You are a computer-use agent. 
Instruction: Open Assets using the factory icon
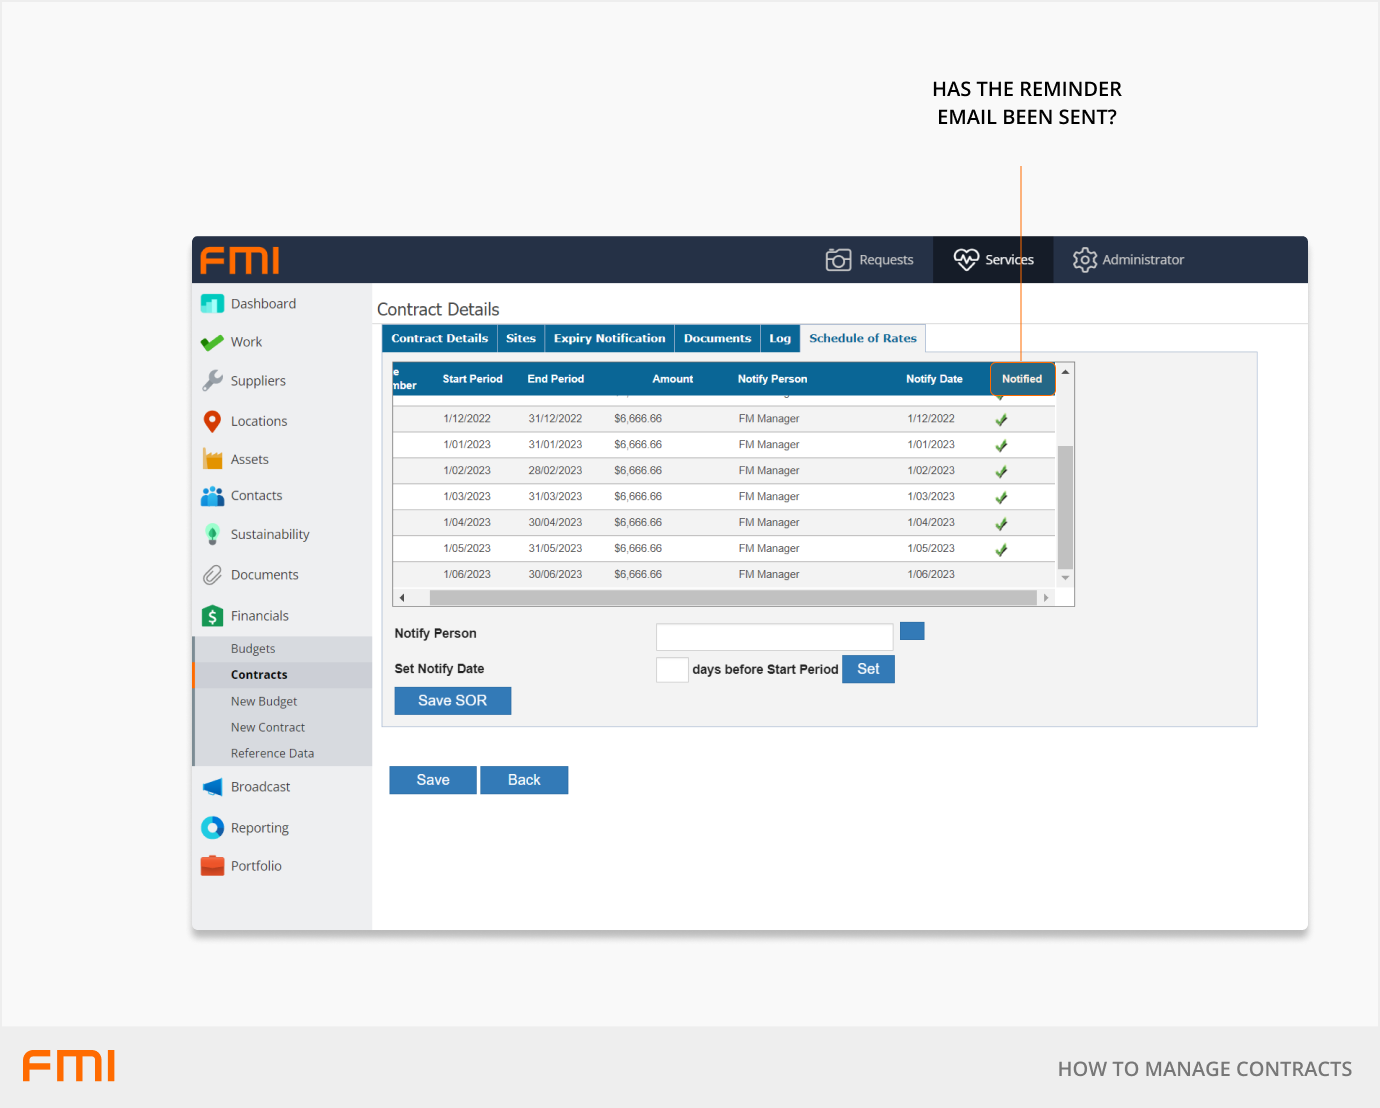click(x=212, y=460)
